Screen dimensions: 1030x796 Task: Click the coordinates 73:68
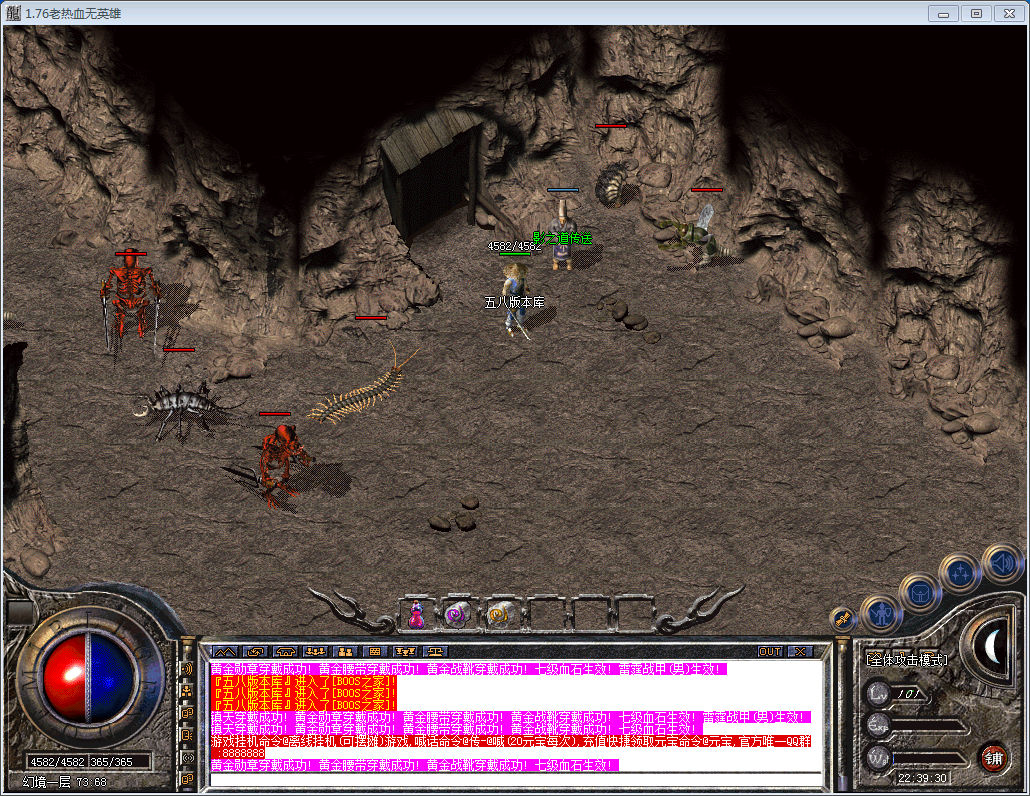pos(91,782)
